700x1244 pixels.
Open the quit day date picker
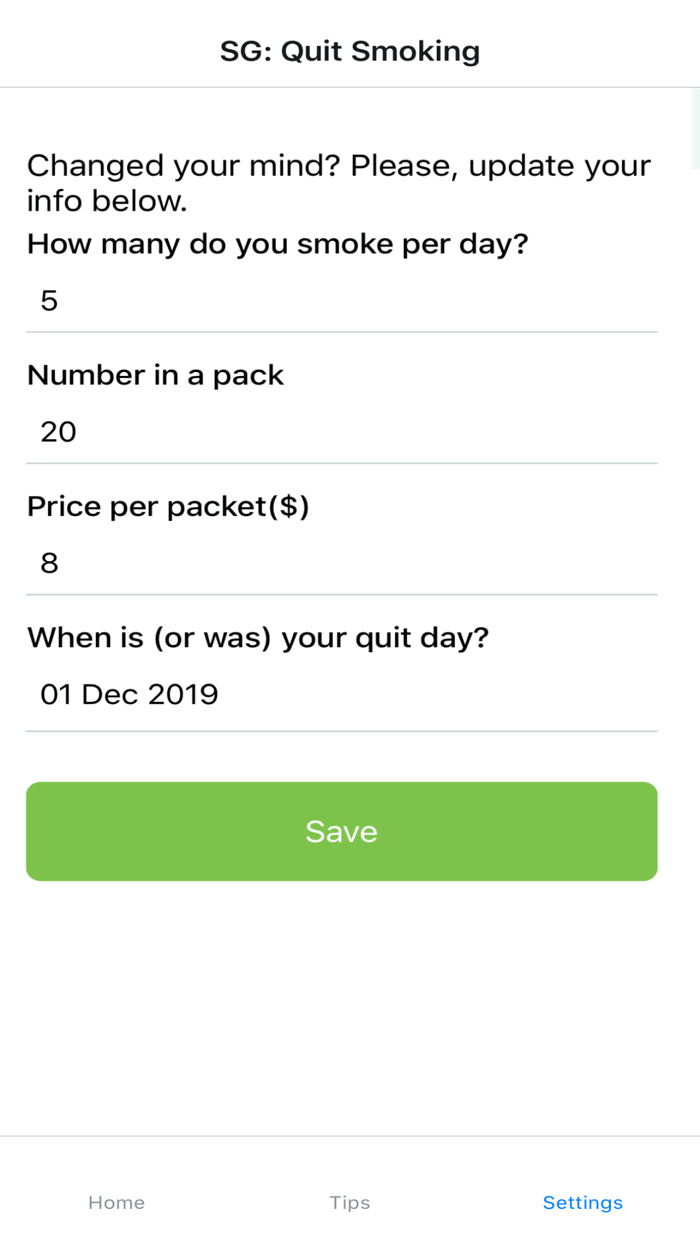[x=341, y=694]
